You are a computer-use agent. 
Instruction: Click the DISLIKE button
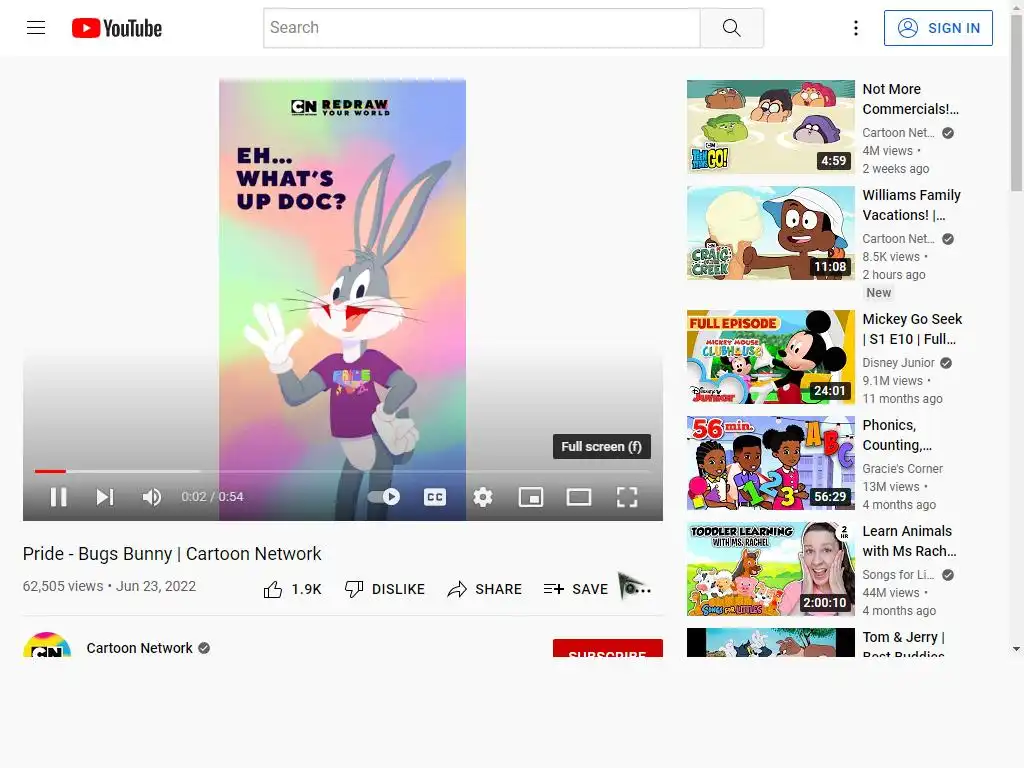385,589
